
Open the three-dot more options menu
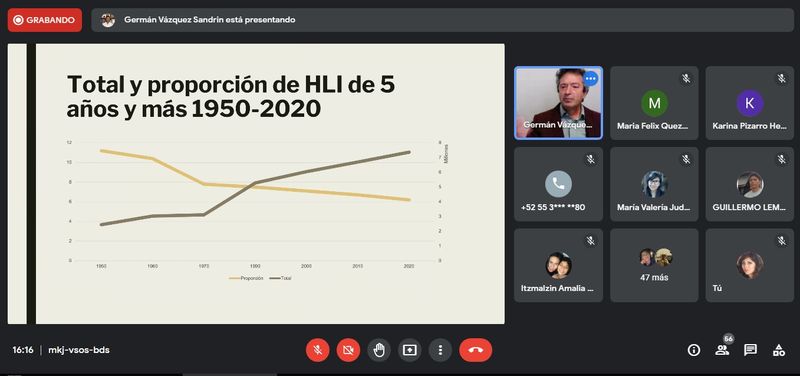pyautogui.click(x=440, y=350)
